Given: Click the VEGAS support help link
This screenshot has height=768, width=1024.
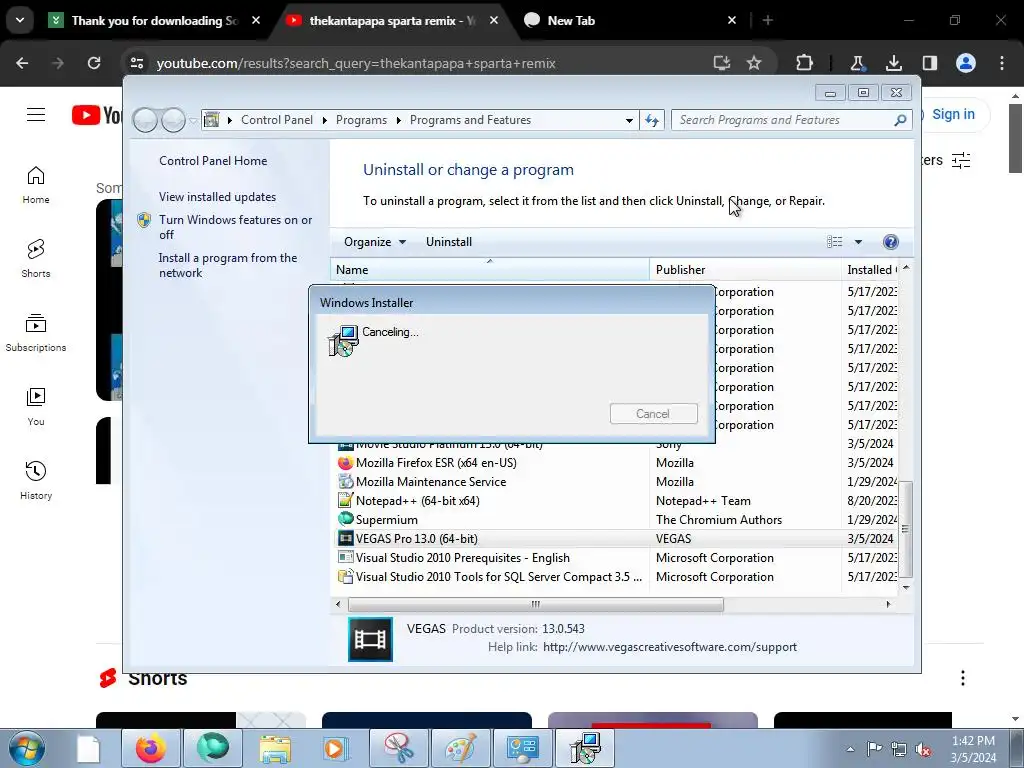Looking at the screenshot, I should point(669,647).
